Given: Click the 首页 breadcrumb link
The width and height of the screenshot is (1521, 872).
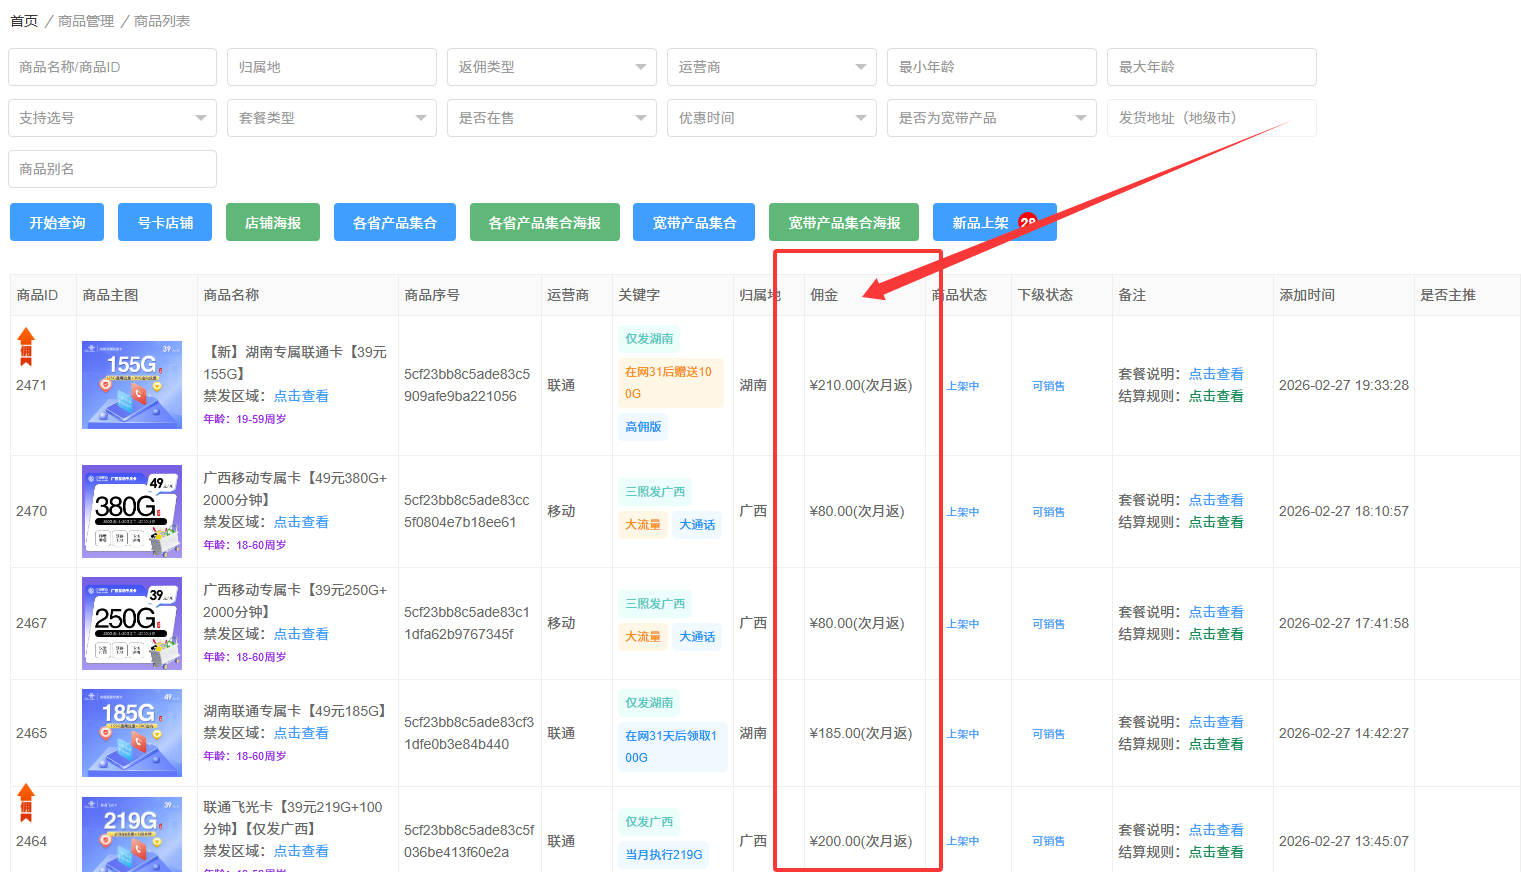Looking at the screenshot, I should pyautogui.click(x=23, y=20).
